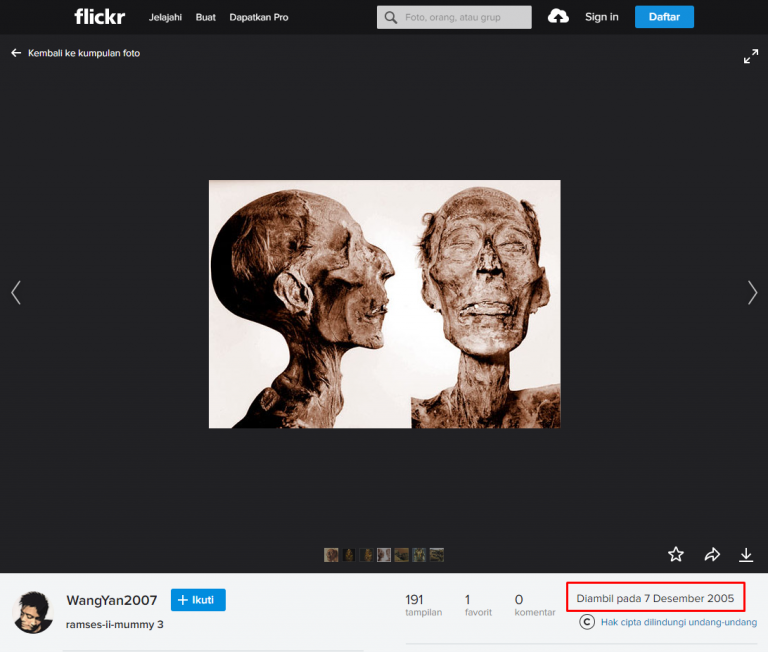
Task: Open the WangYan2007 profile name
Action: 112,600
